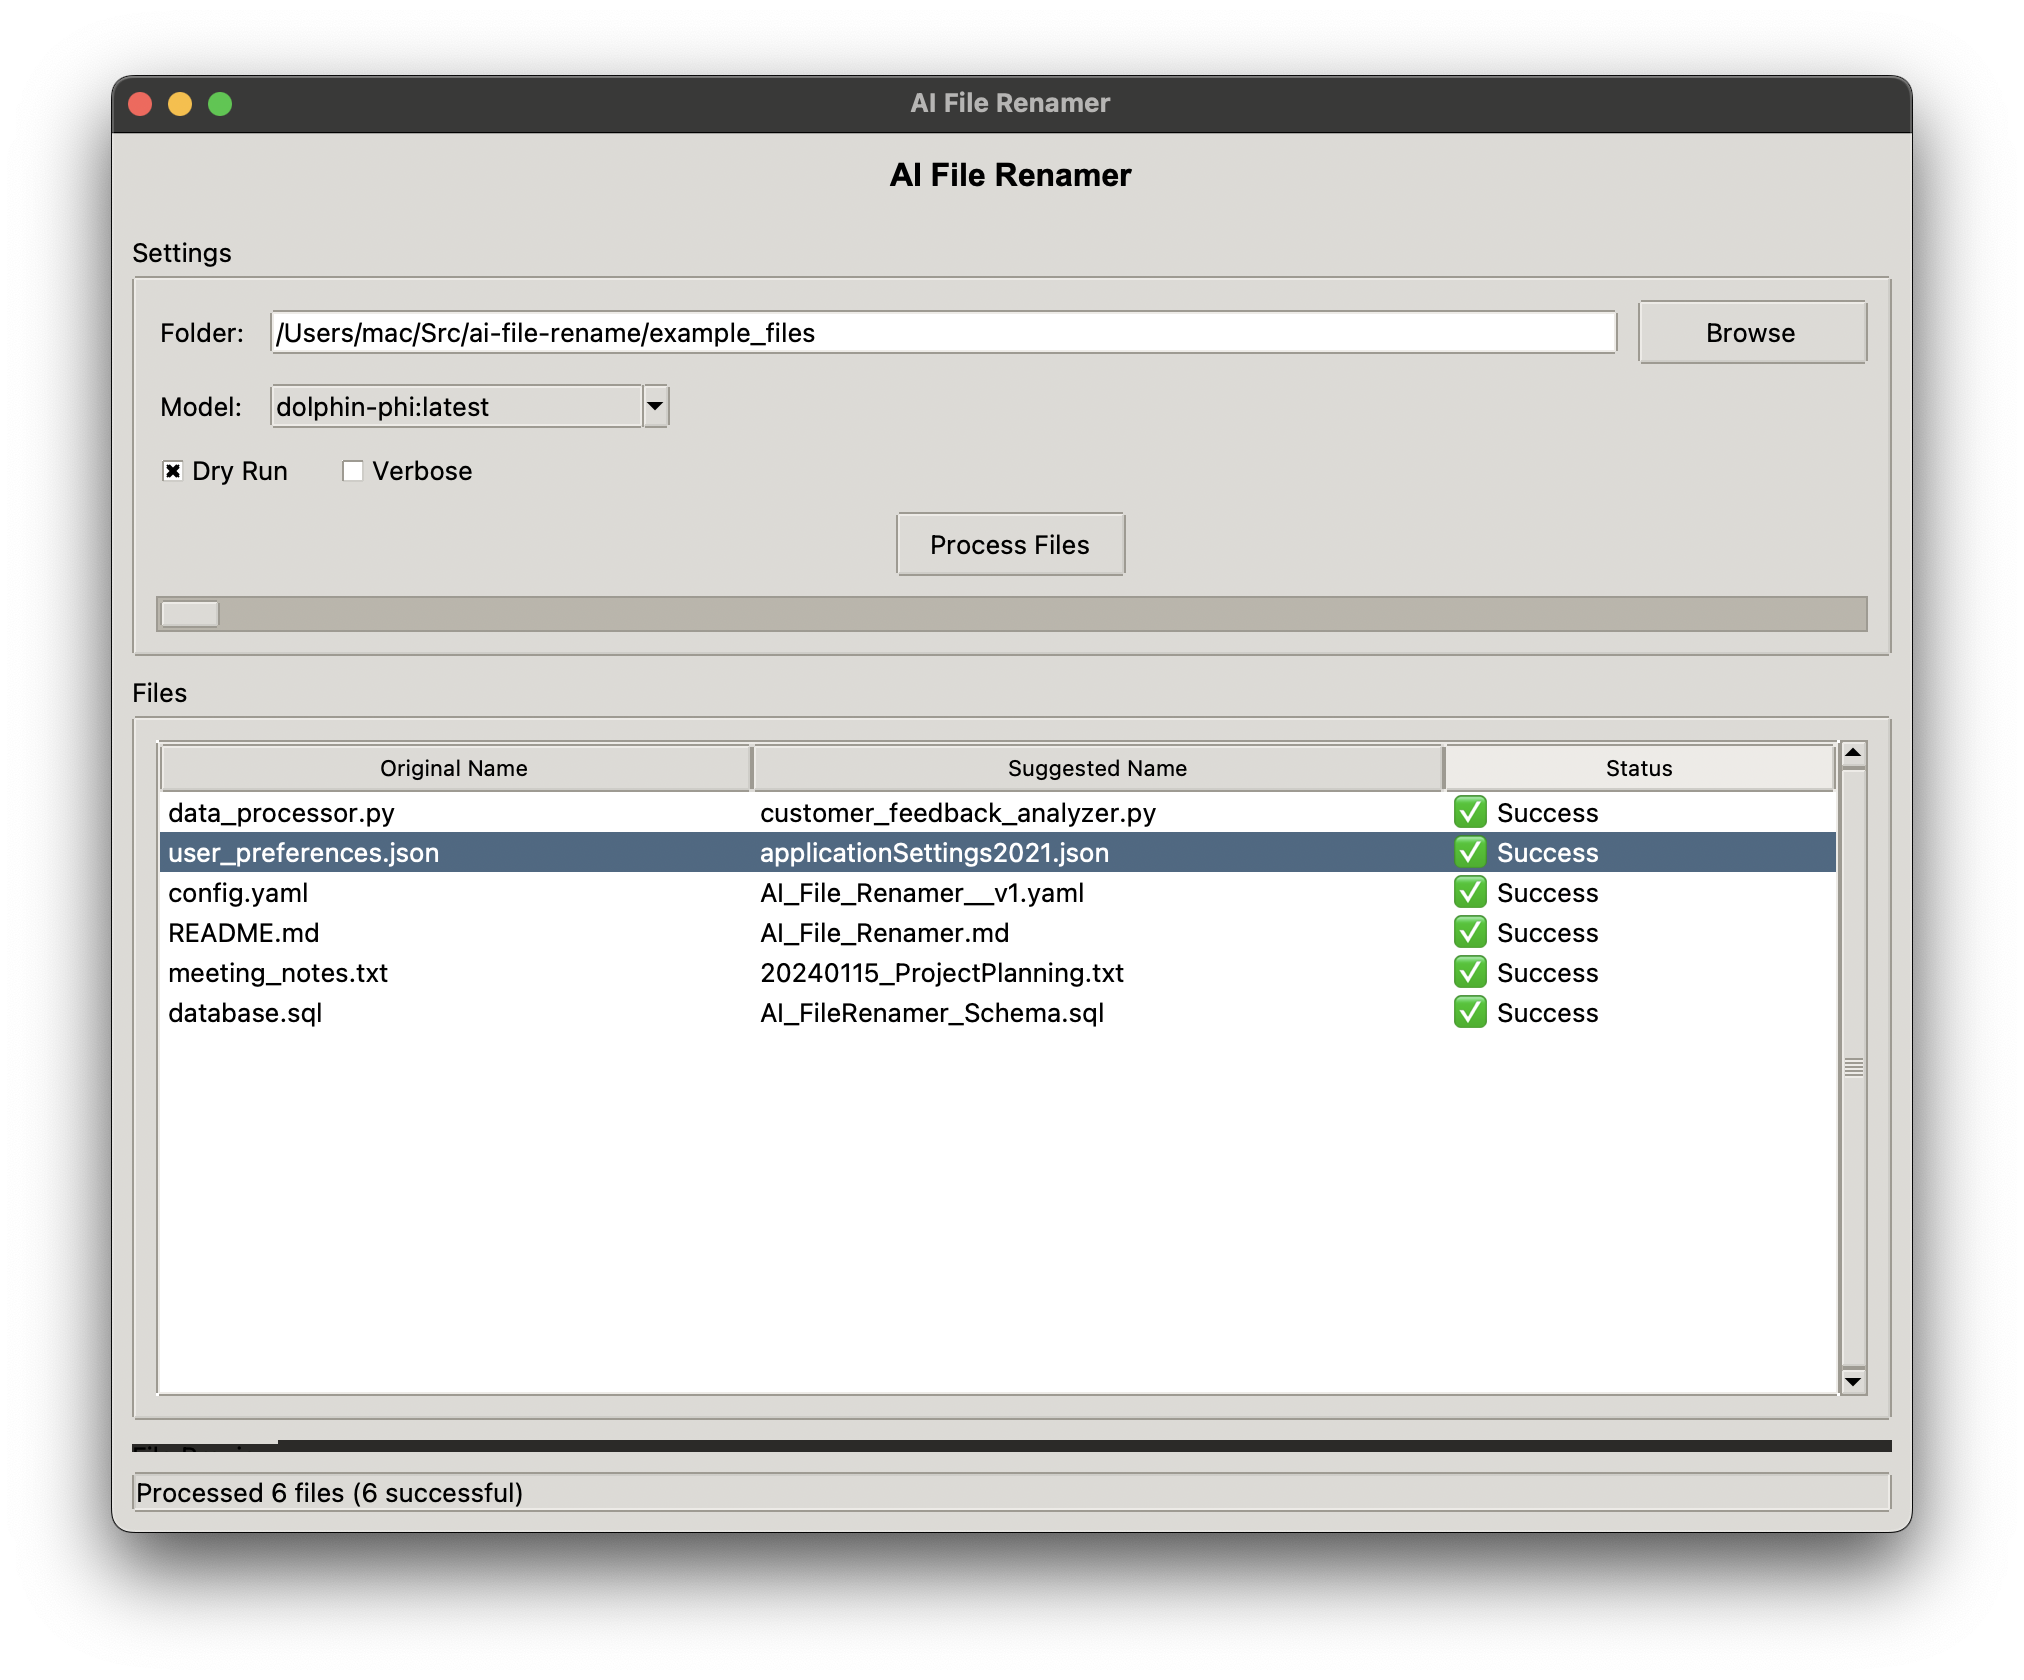Click the progress bar below Process Files

(1010, 614)
